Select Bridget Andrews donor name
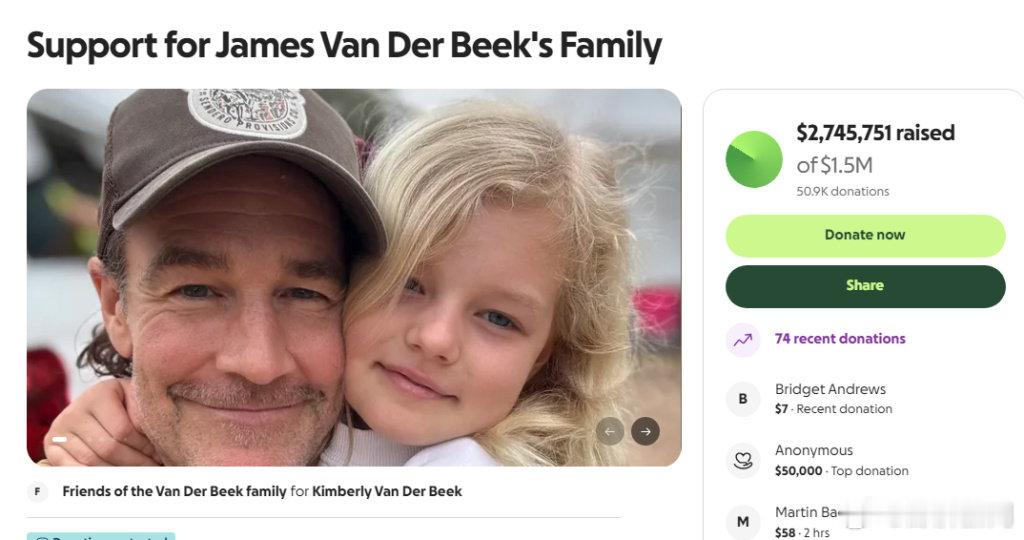The height and width of the screenshot is (540, 1024). point(830,389)
